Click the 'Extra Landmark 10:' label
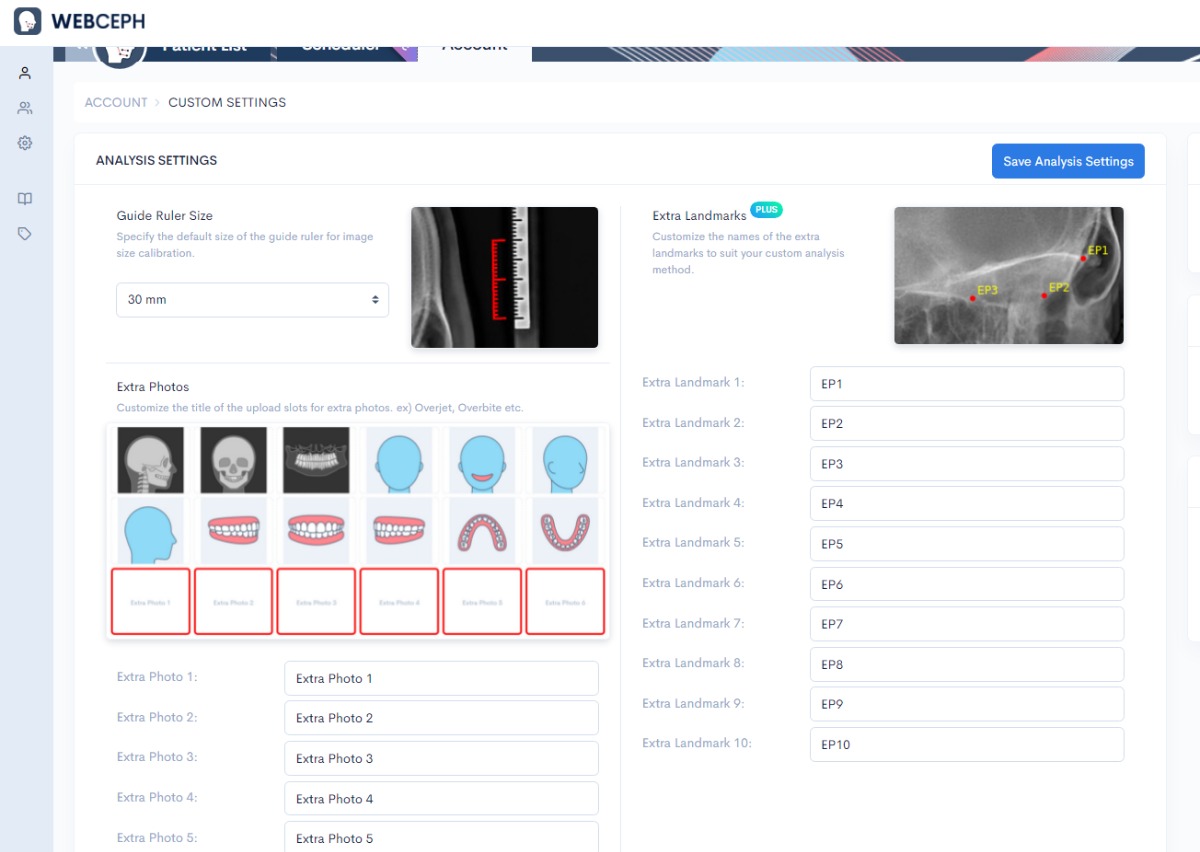 [x=697, y=742]
